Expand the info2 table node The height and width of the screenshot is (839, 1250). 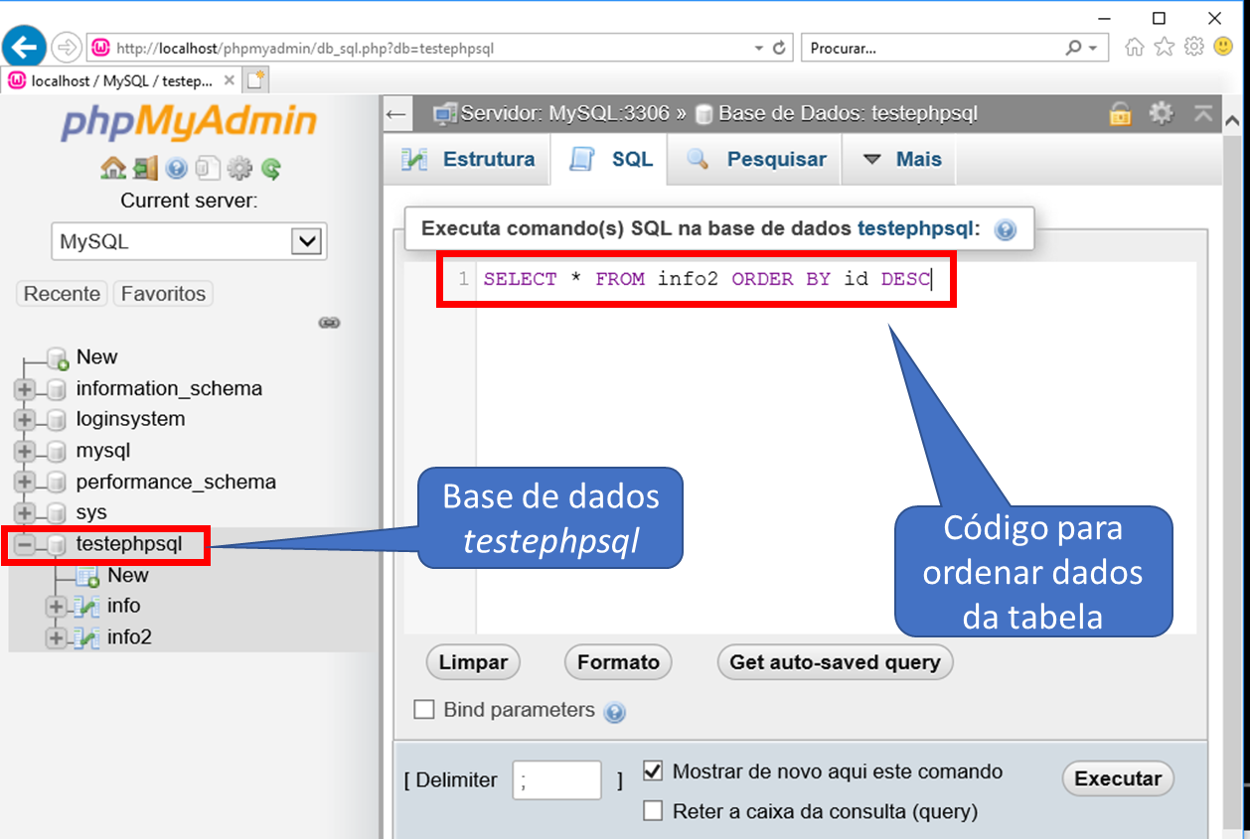pyautogui.click(x=56, y=637)
